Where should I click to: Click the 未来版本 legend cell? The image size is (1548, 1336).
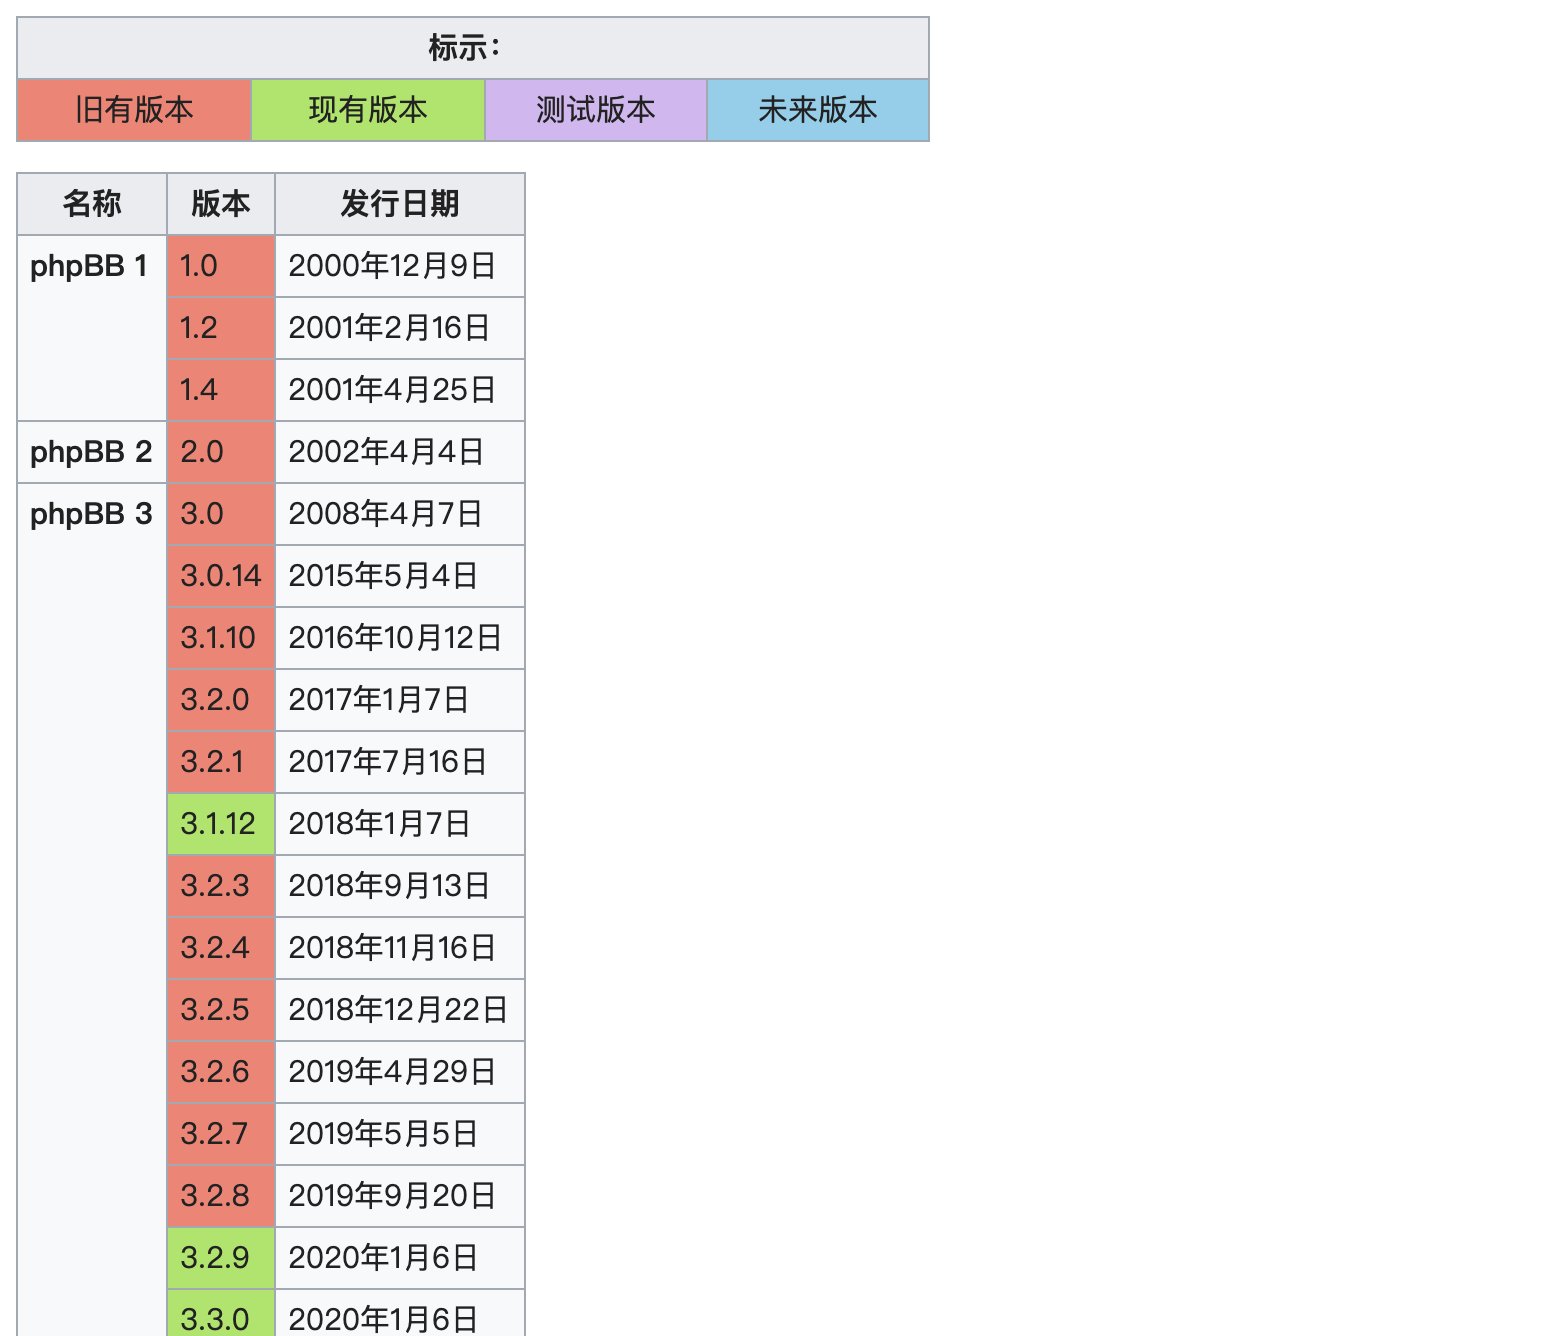tap(818, 110)
